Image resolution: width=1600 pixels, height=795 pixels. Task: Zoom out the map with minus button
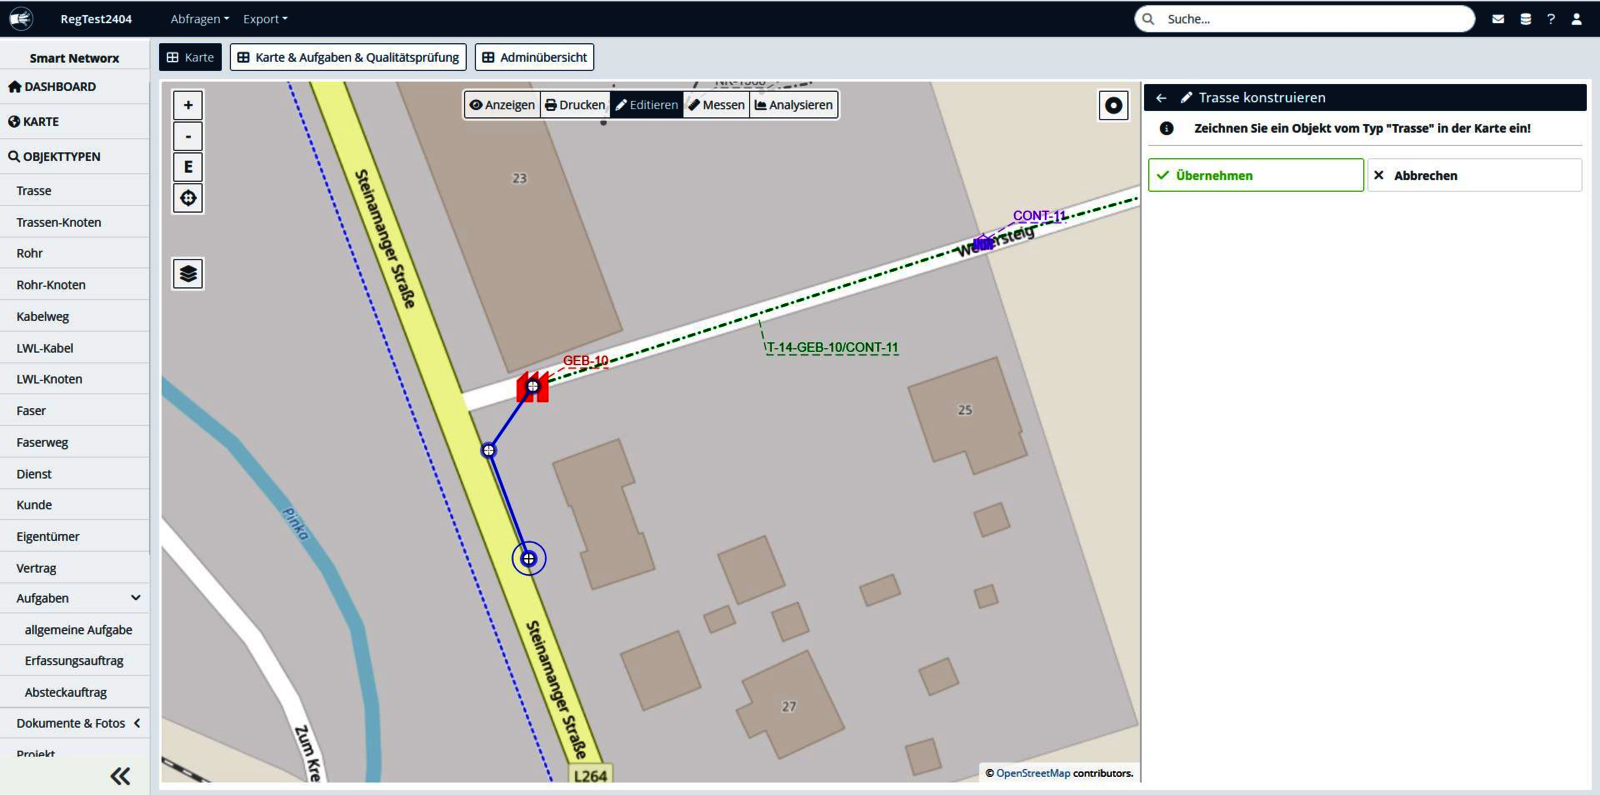(x=188, y=136)
